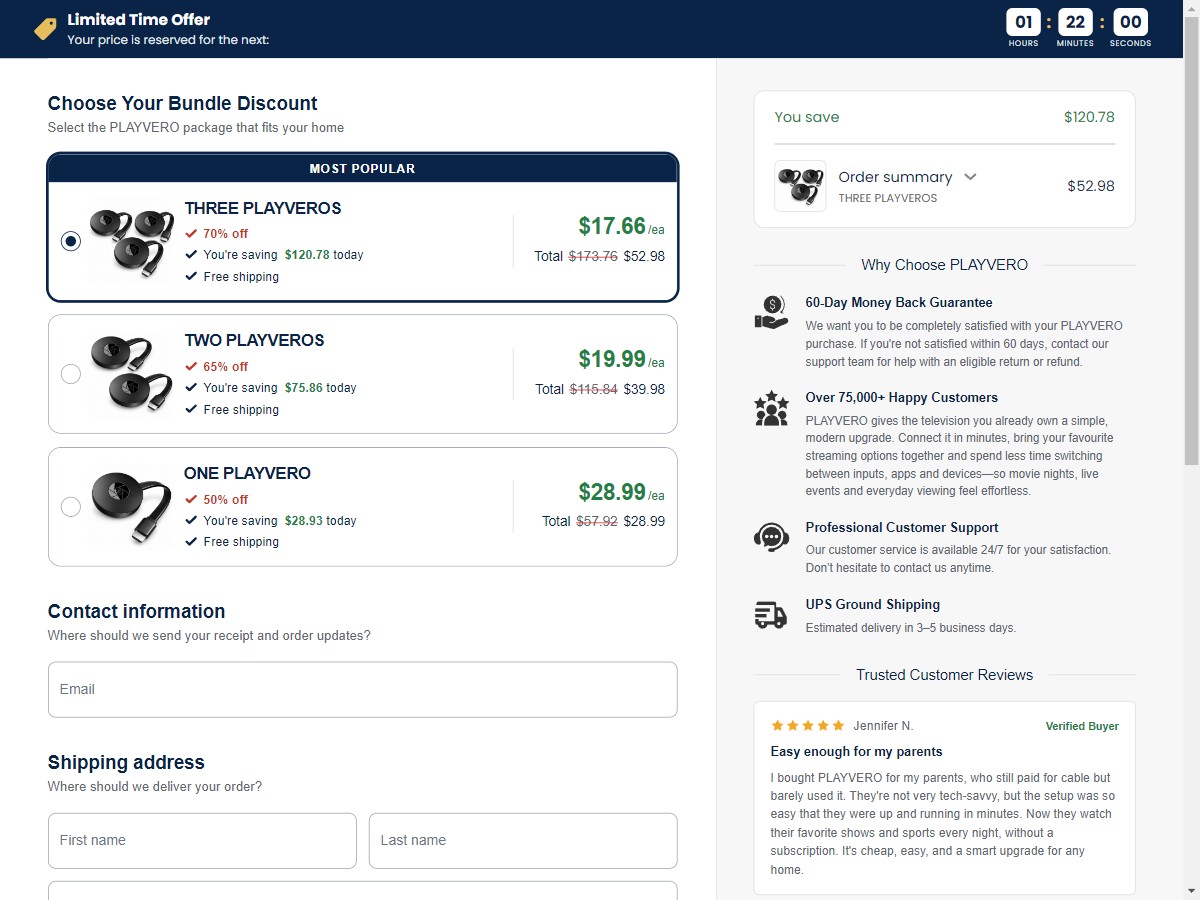Click the TWO PLAYVEROS product image
The width and height of the screenshot is (1200, 900).
(x=130, y=374)
